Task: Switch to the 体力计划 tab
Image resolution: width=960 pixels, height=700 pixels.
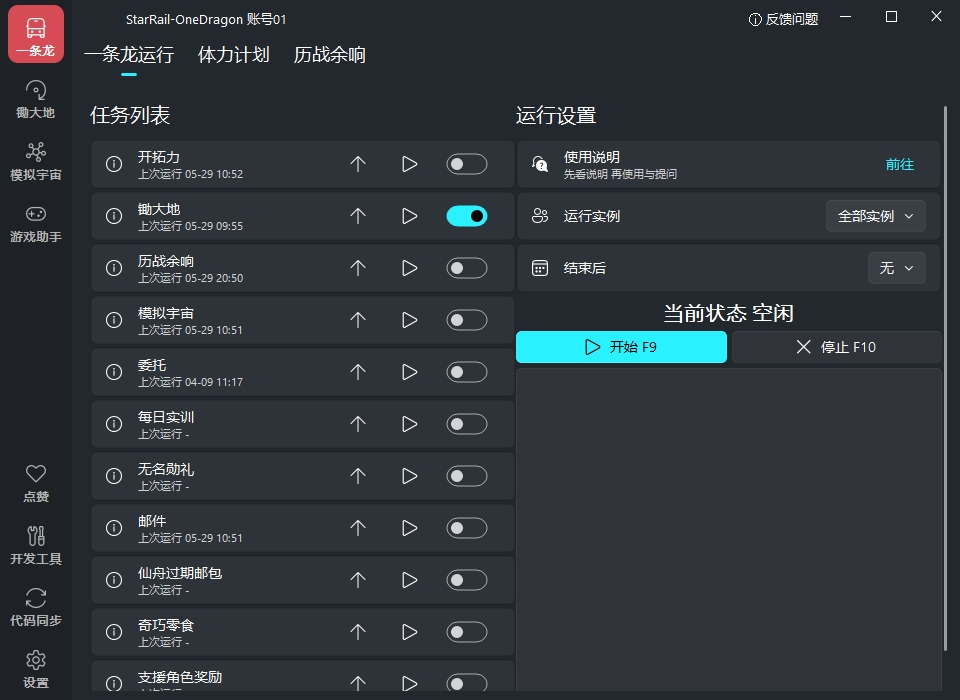Action: pos(231,56)
